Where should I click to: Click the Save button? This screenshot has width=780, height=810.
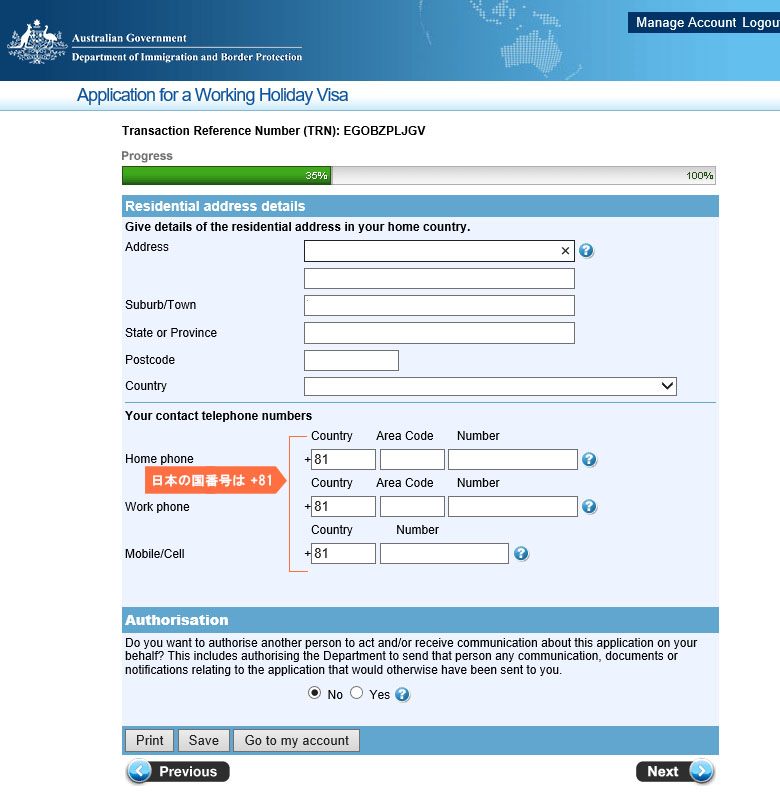204,740
